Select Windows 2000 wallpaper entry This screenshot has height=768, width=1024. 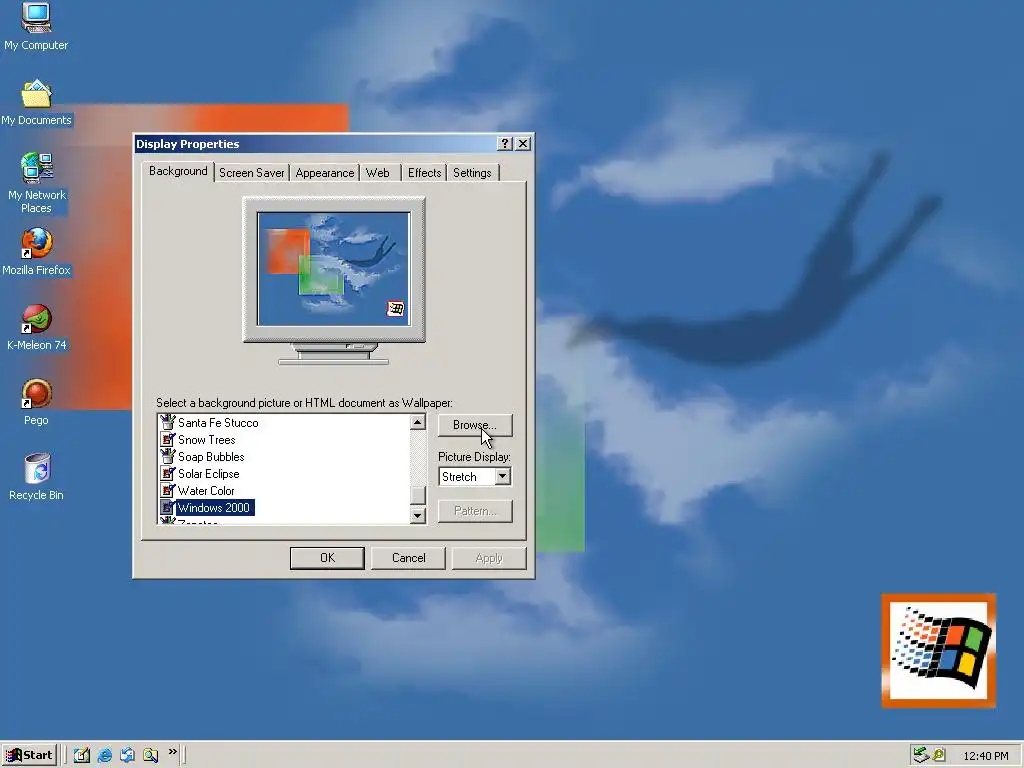point(214,507)
